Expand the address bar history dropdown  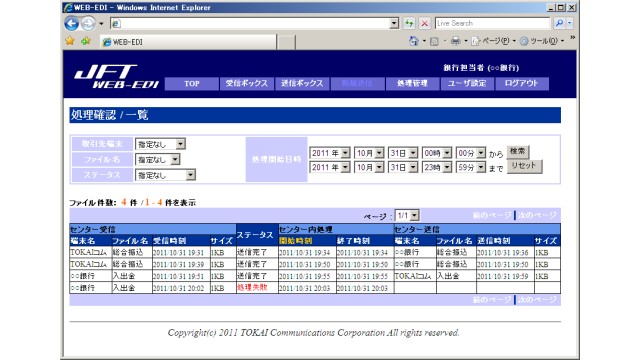pos(394,23)
